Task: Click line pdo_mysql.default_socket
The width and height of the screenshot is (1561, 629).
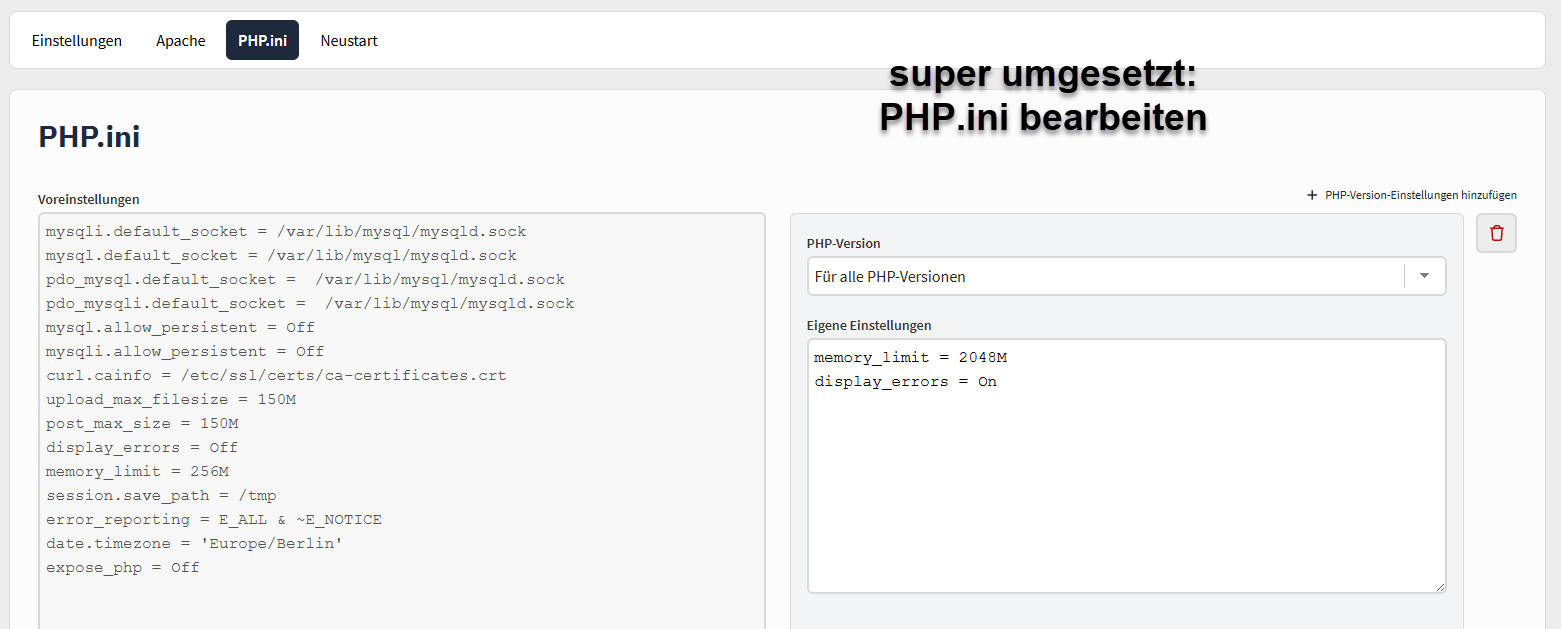Action: pos(305,279)
